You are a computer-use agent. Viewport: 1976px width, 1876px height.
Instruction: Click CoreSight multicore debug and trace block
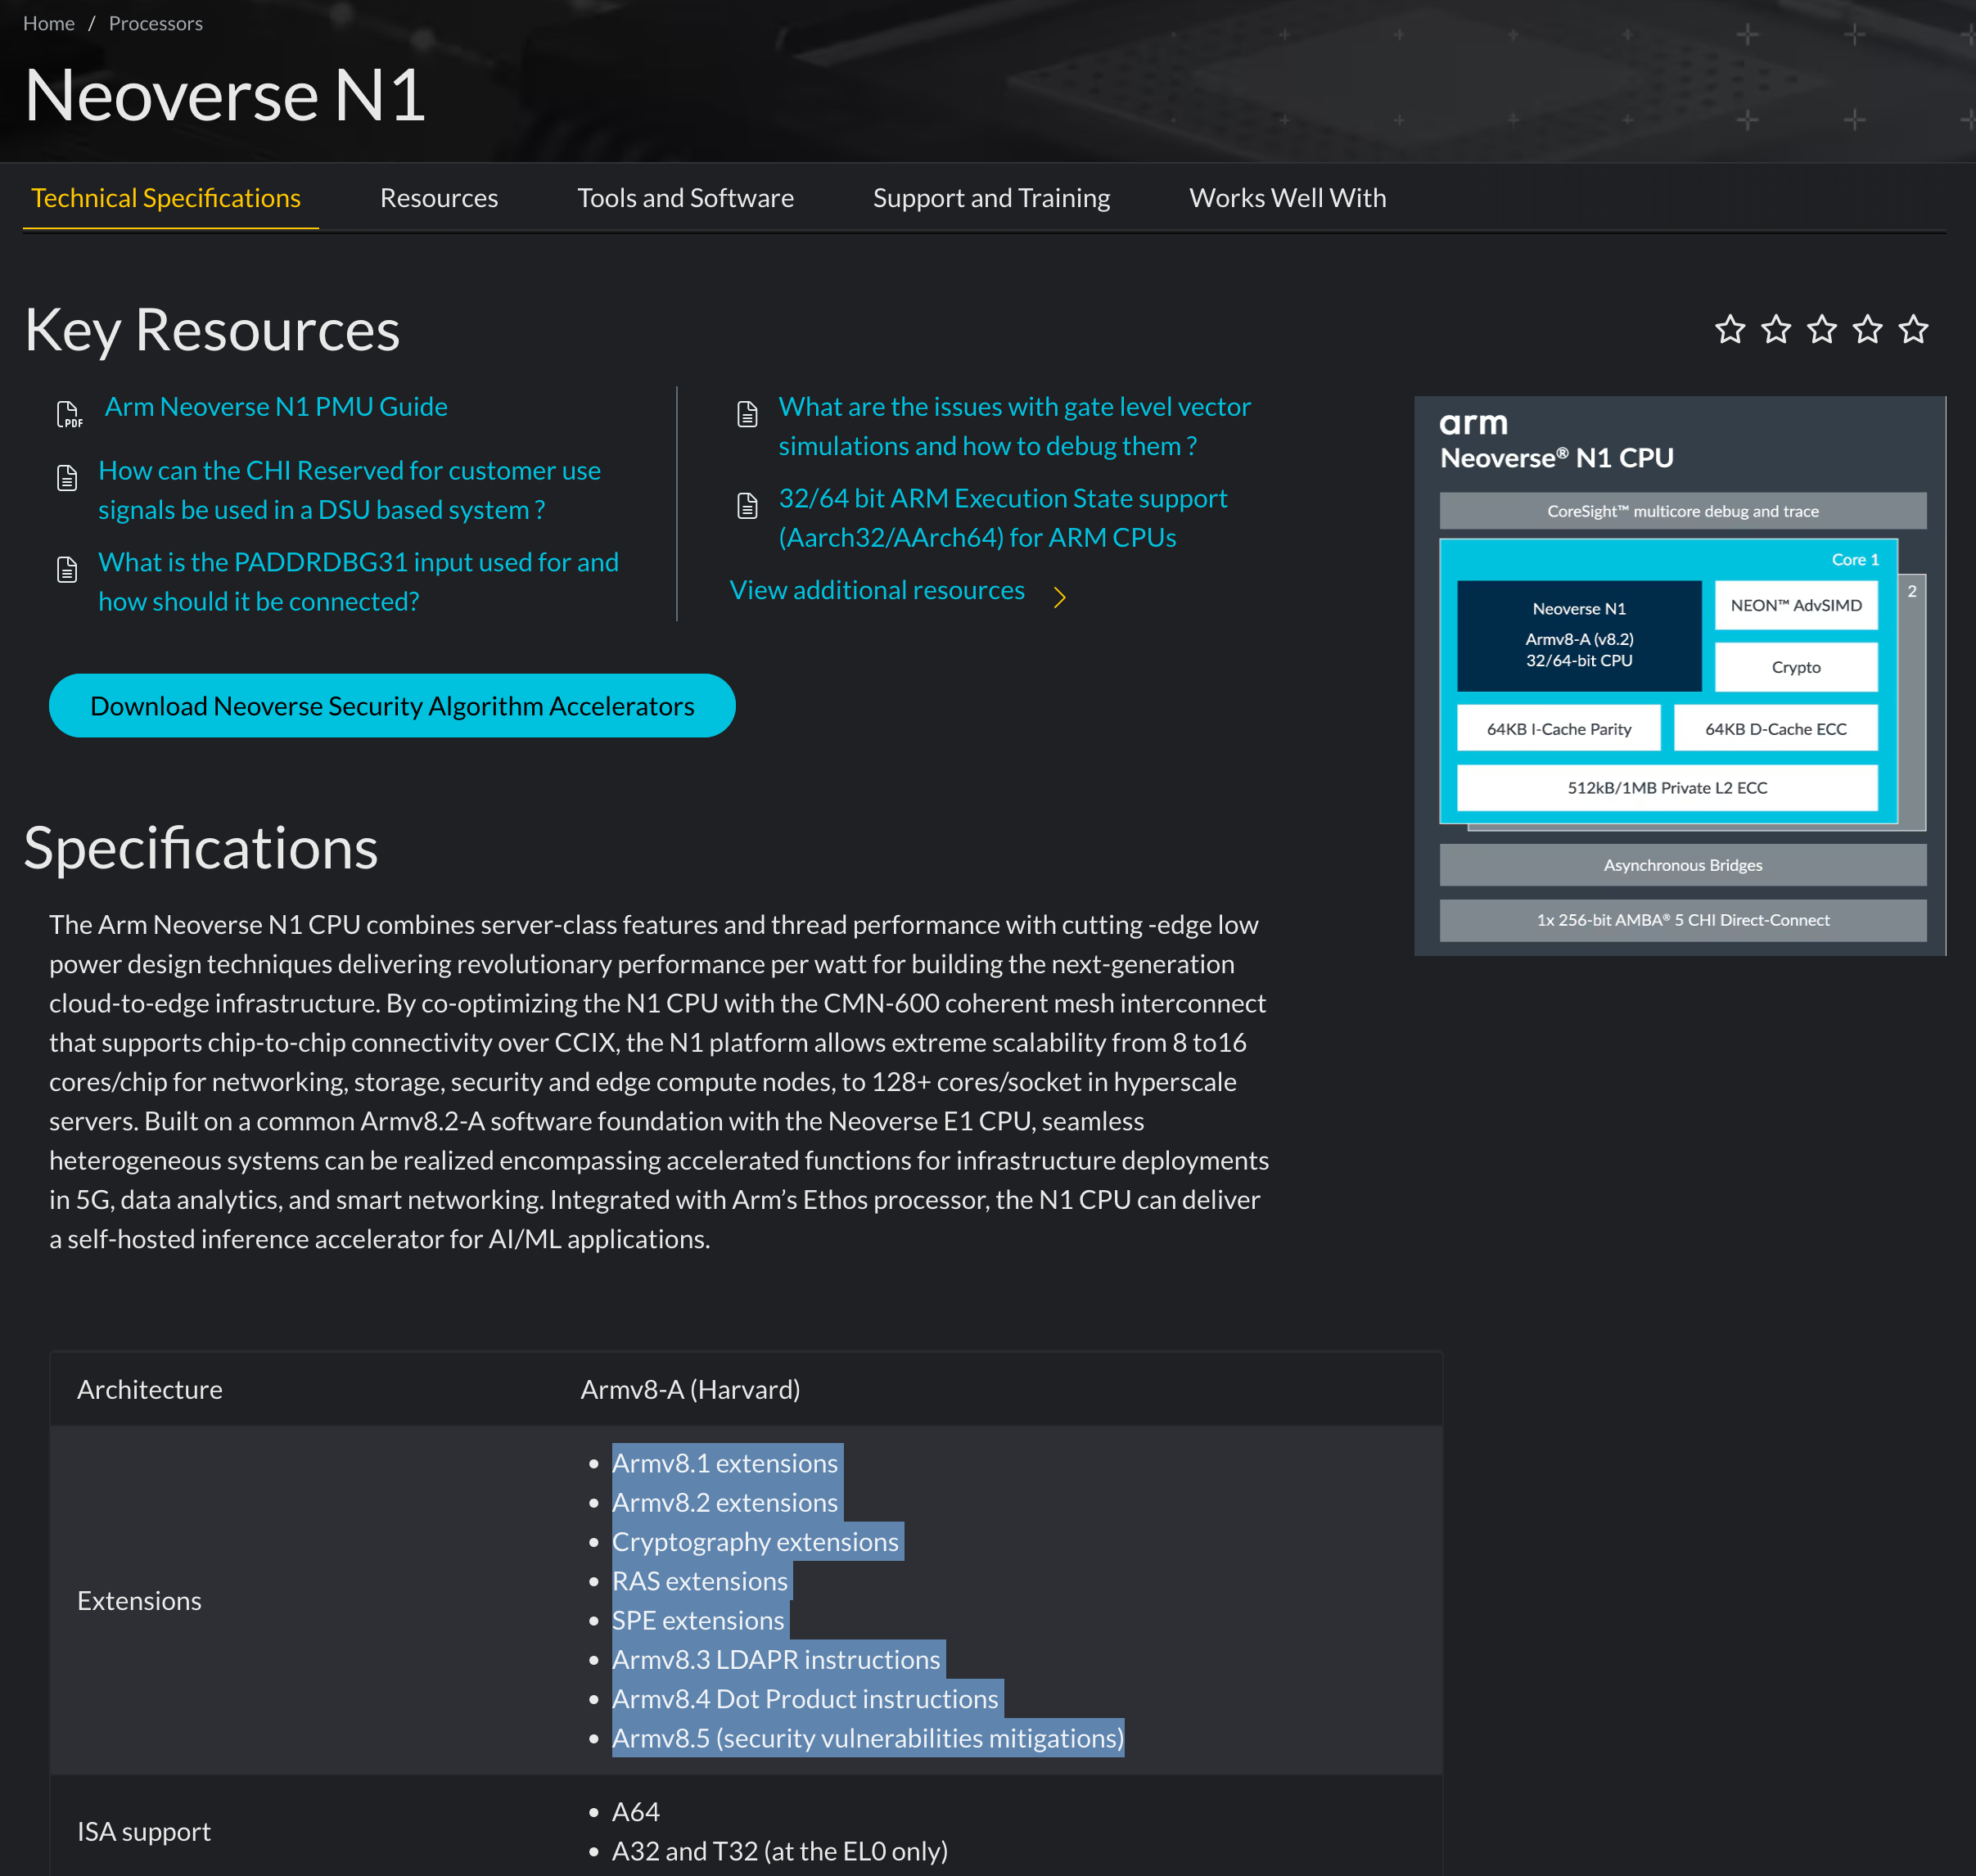(1683, 511)
